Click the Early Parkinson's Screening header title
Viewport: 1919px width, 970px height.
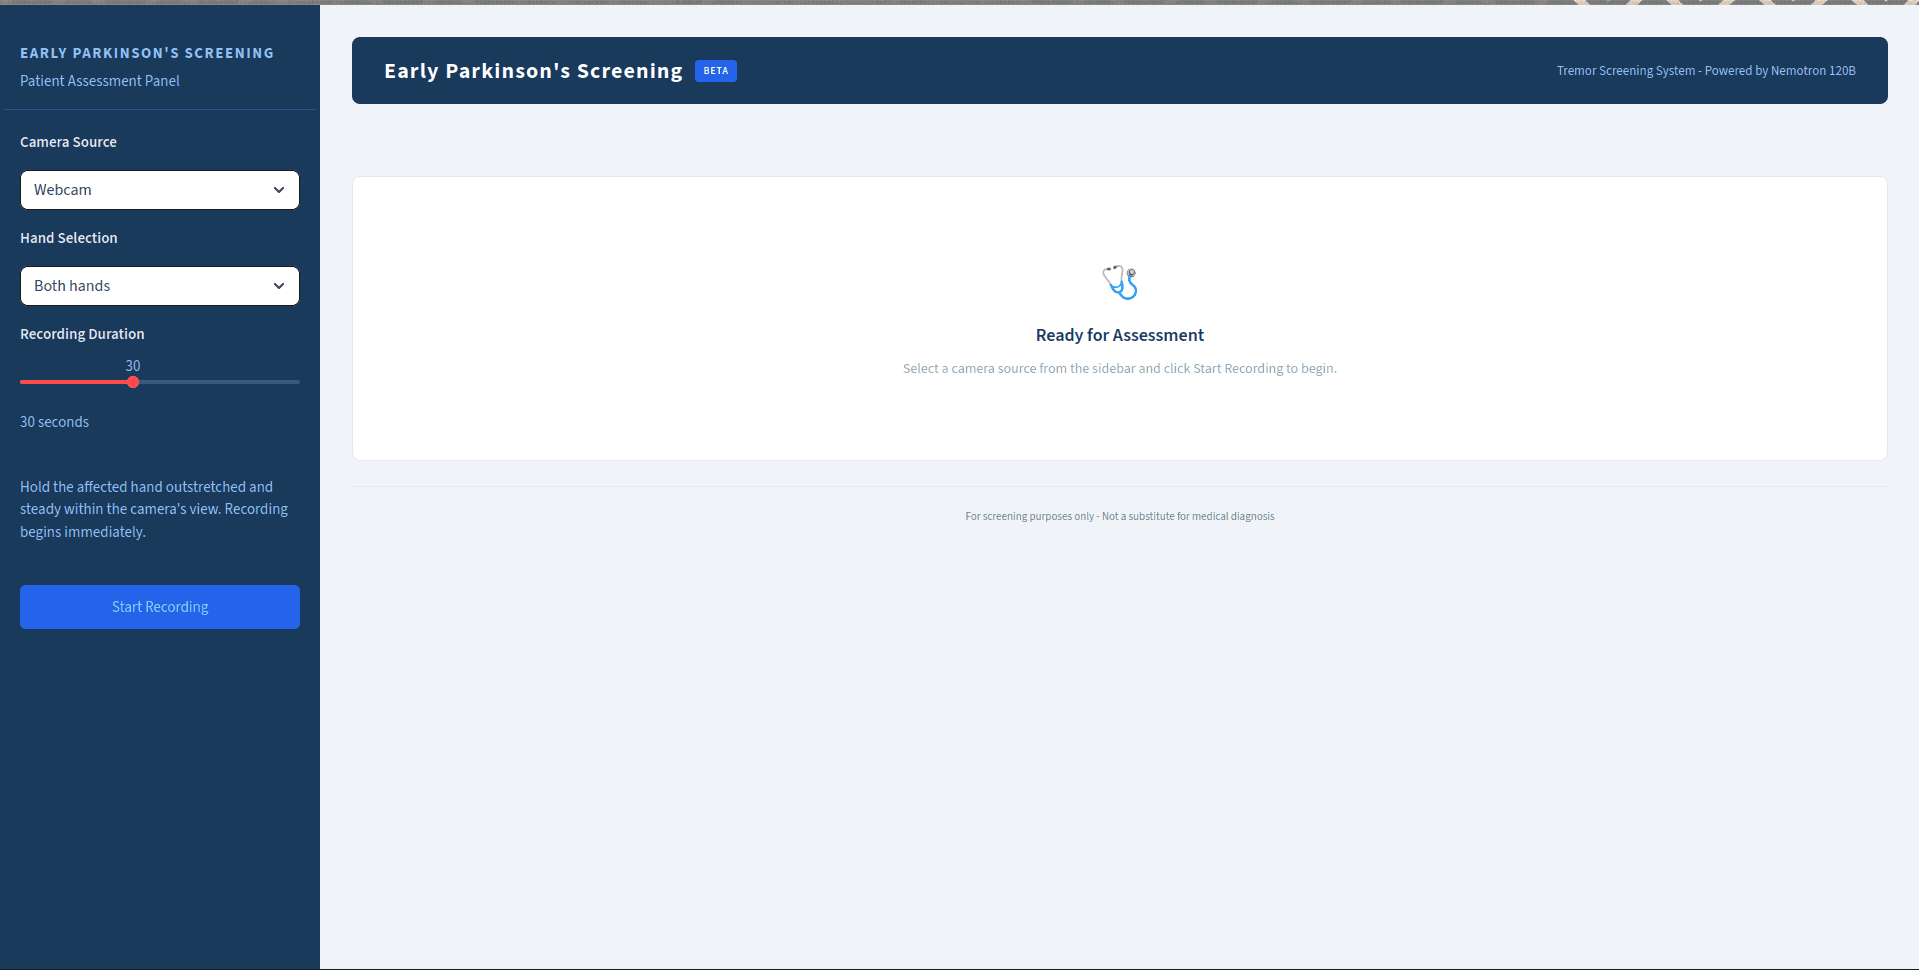click(x=533, y=71)
